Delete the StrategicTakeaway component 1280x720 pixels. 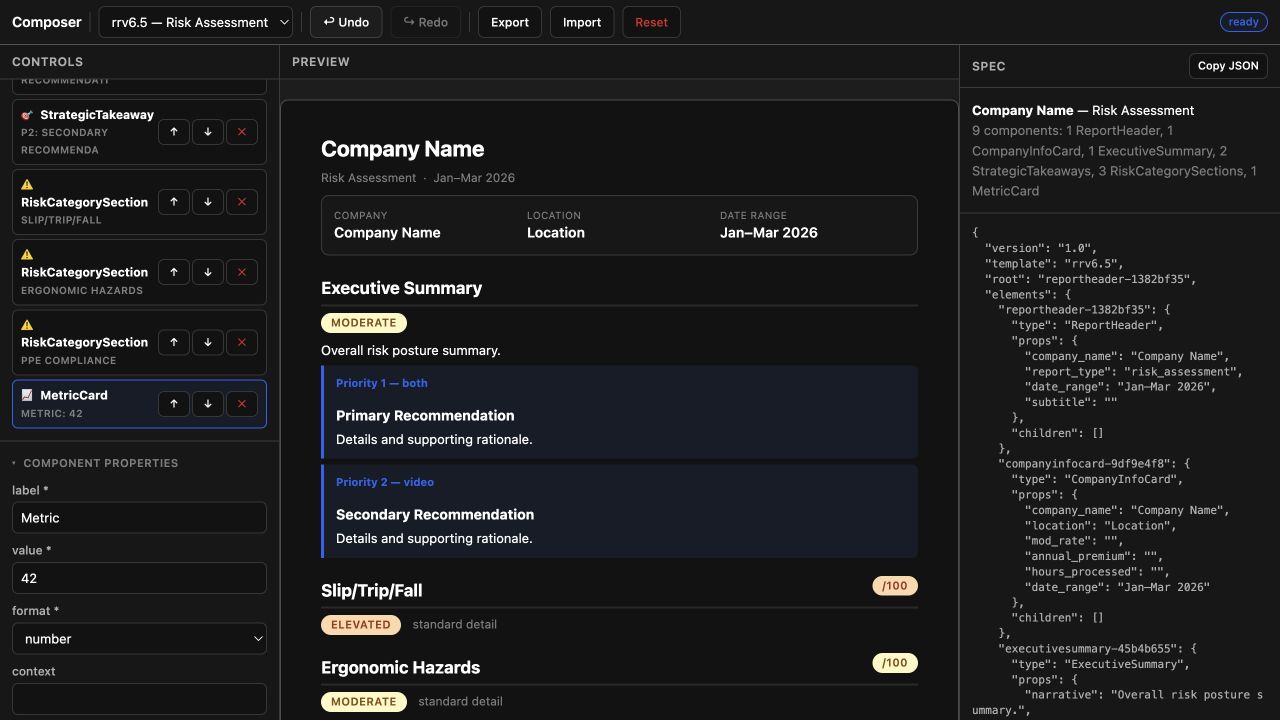coord(242,132)
